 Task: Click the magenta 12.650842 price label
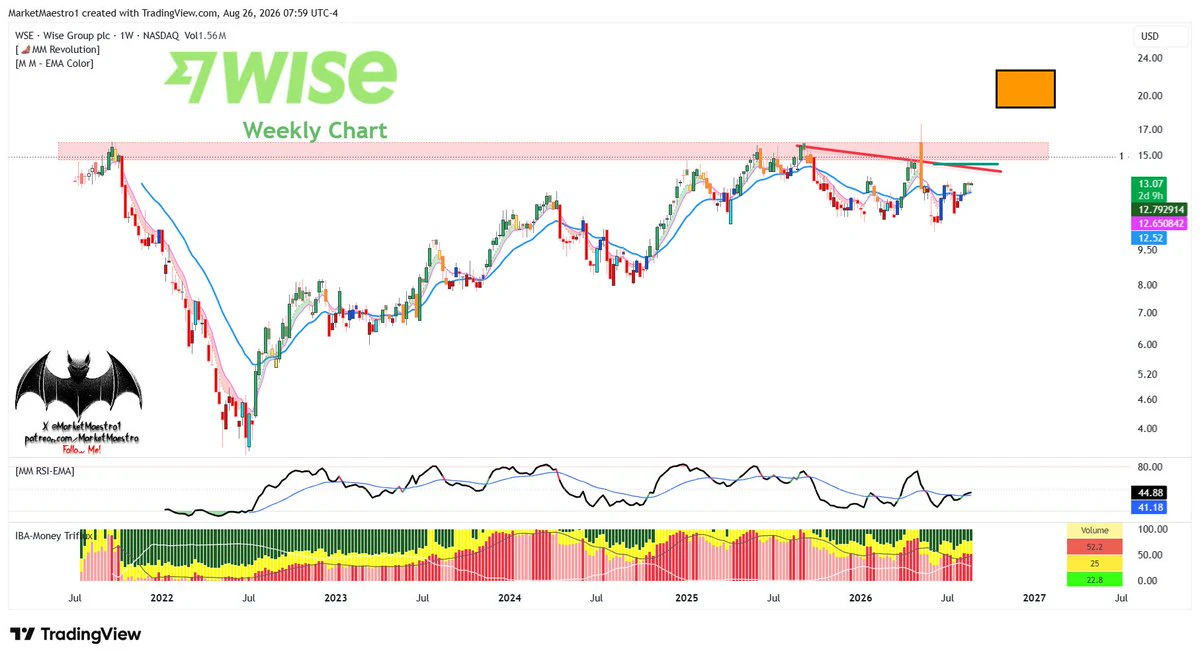pyautogui.click(x=1158, y=223)
